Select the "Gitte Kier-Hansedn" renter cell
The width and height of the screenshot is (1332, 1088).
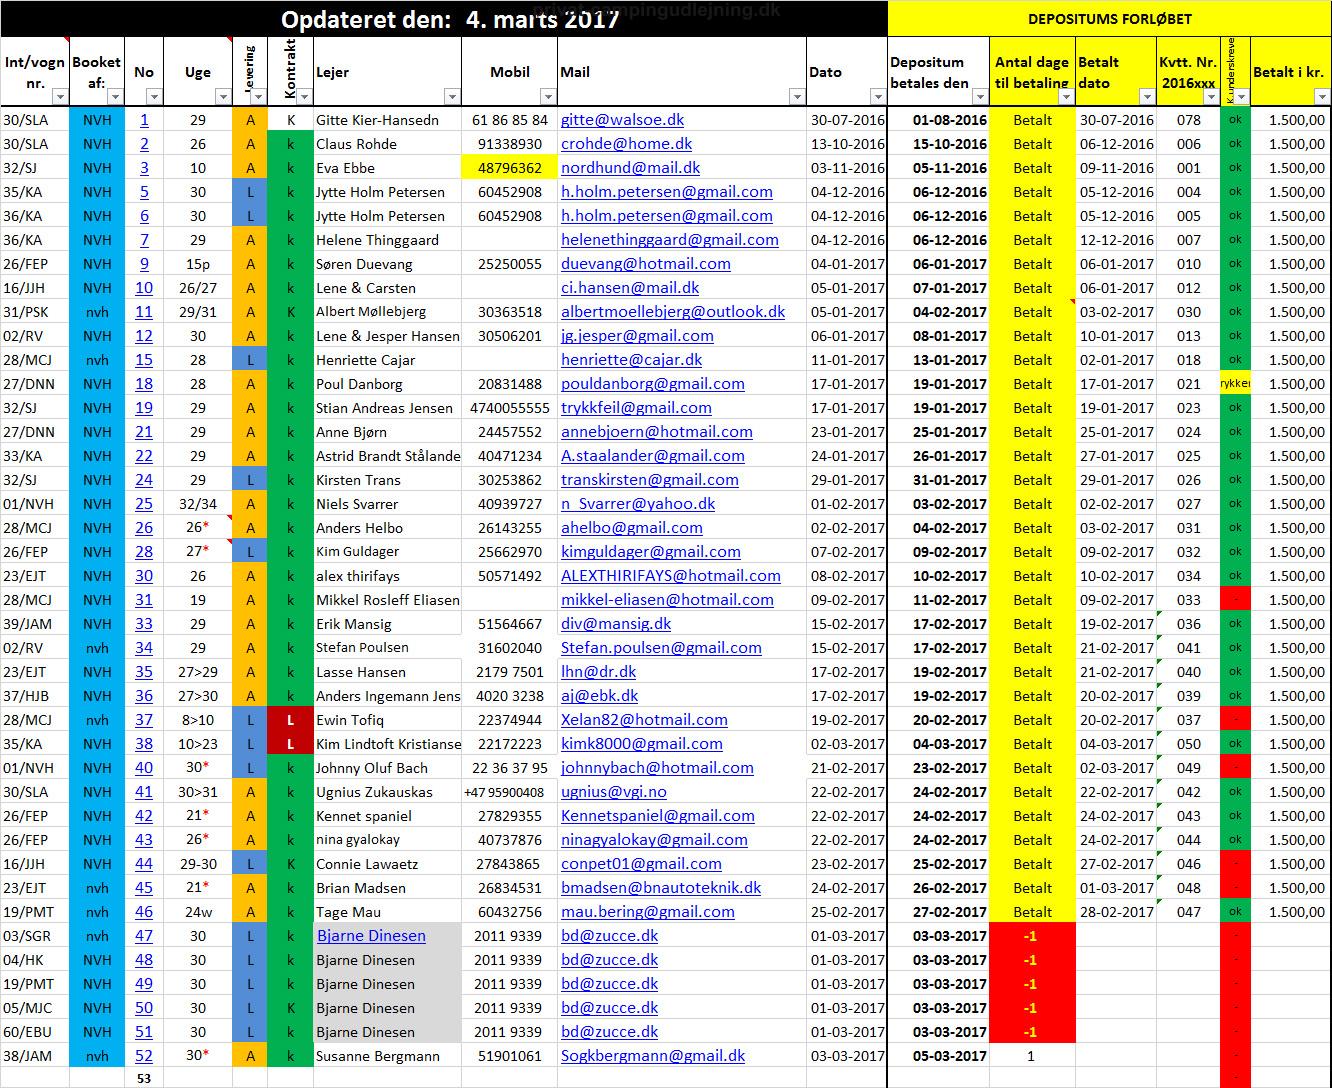(388, 120)
